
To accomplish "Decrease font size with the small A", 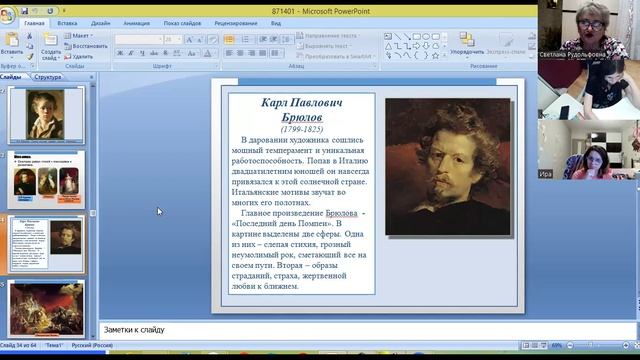I will pyautogui.click(x=200, y=40).
